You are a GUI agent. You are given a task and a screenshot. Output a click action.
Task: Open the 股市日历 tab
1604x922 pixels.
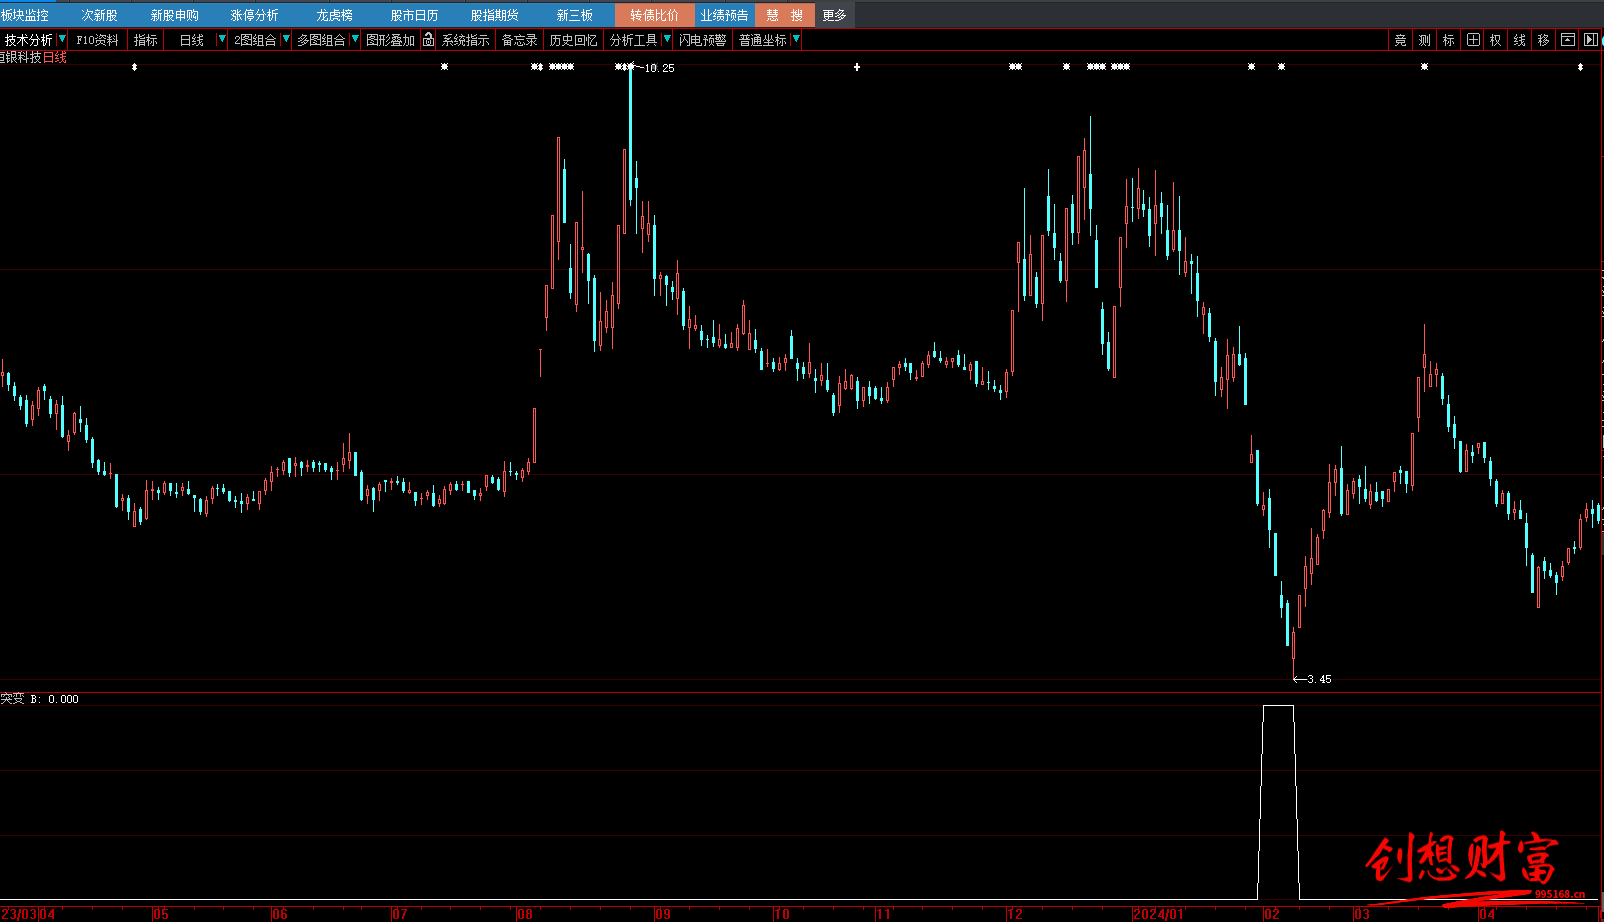[414, 15]
